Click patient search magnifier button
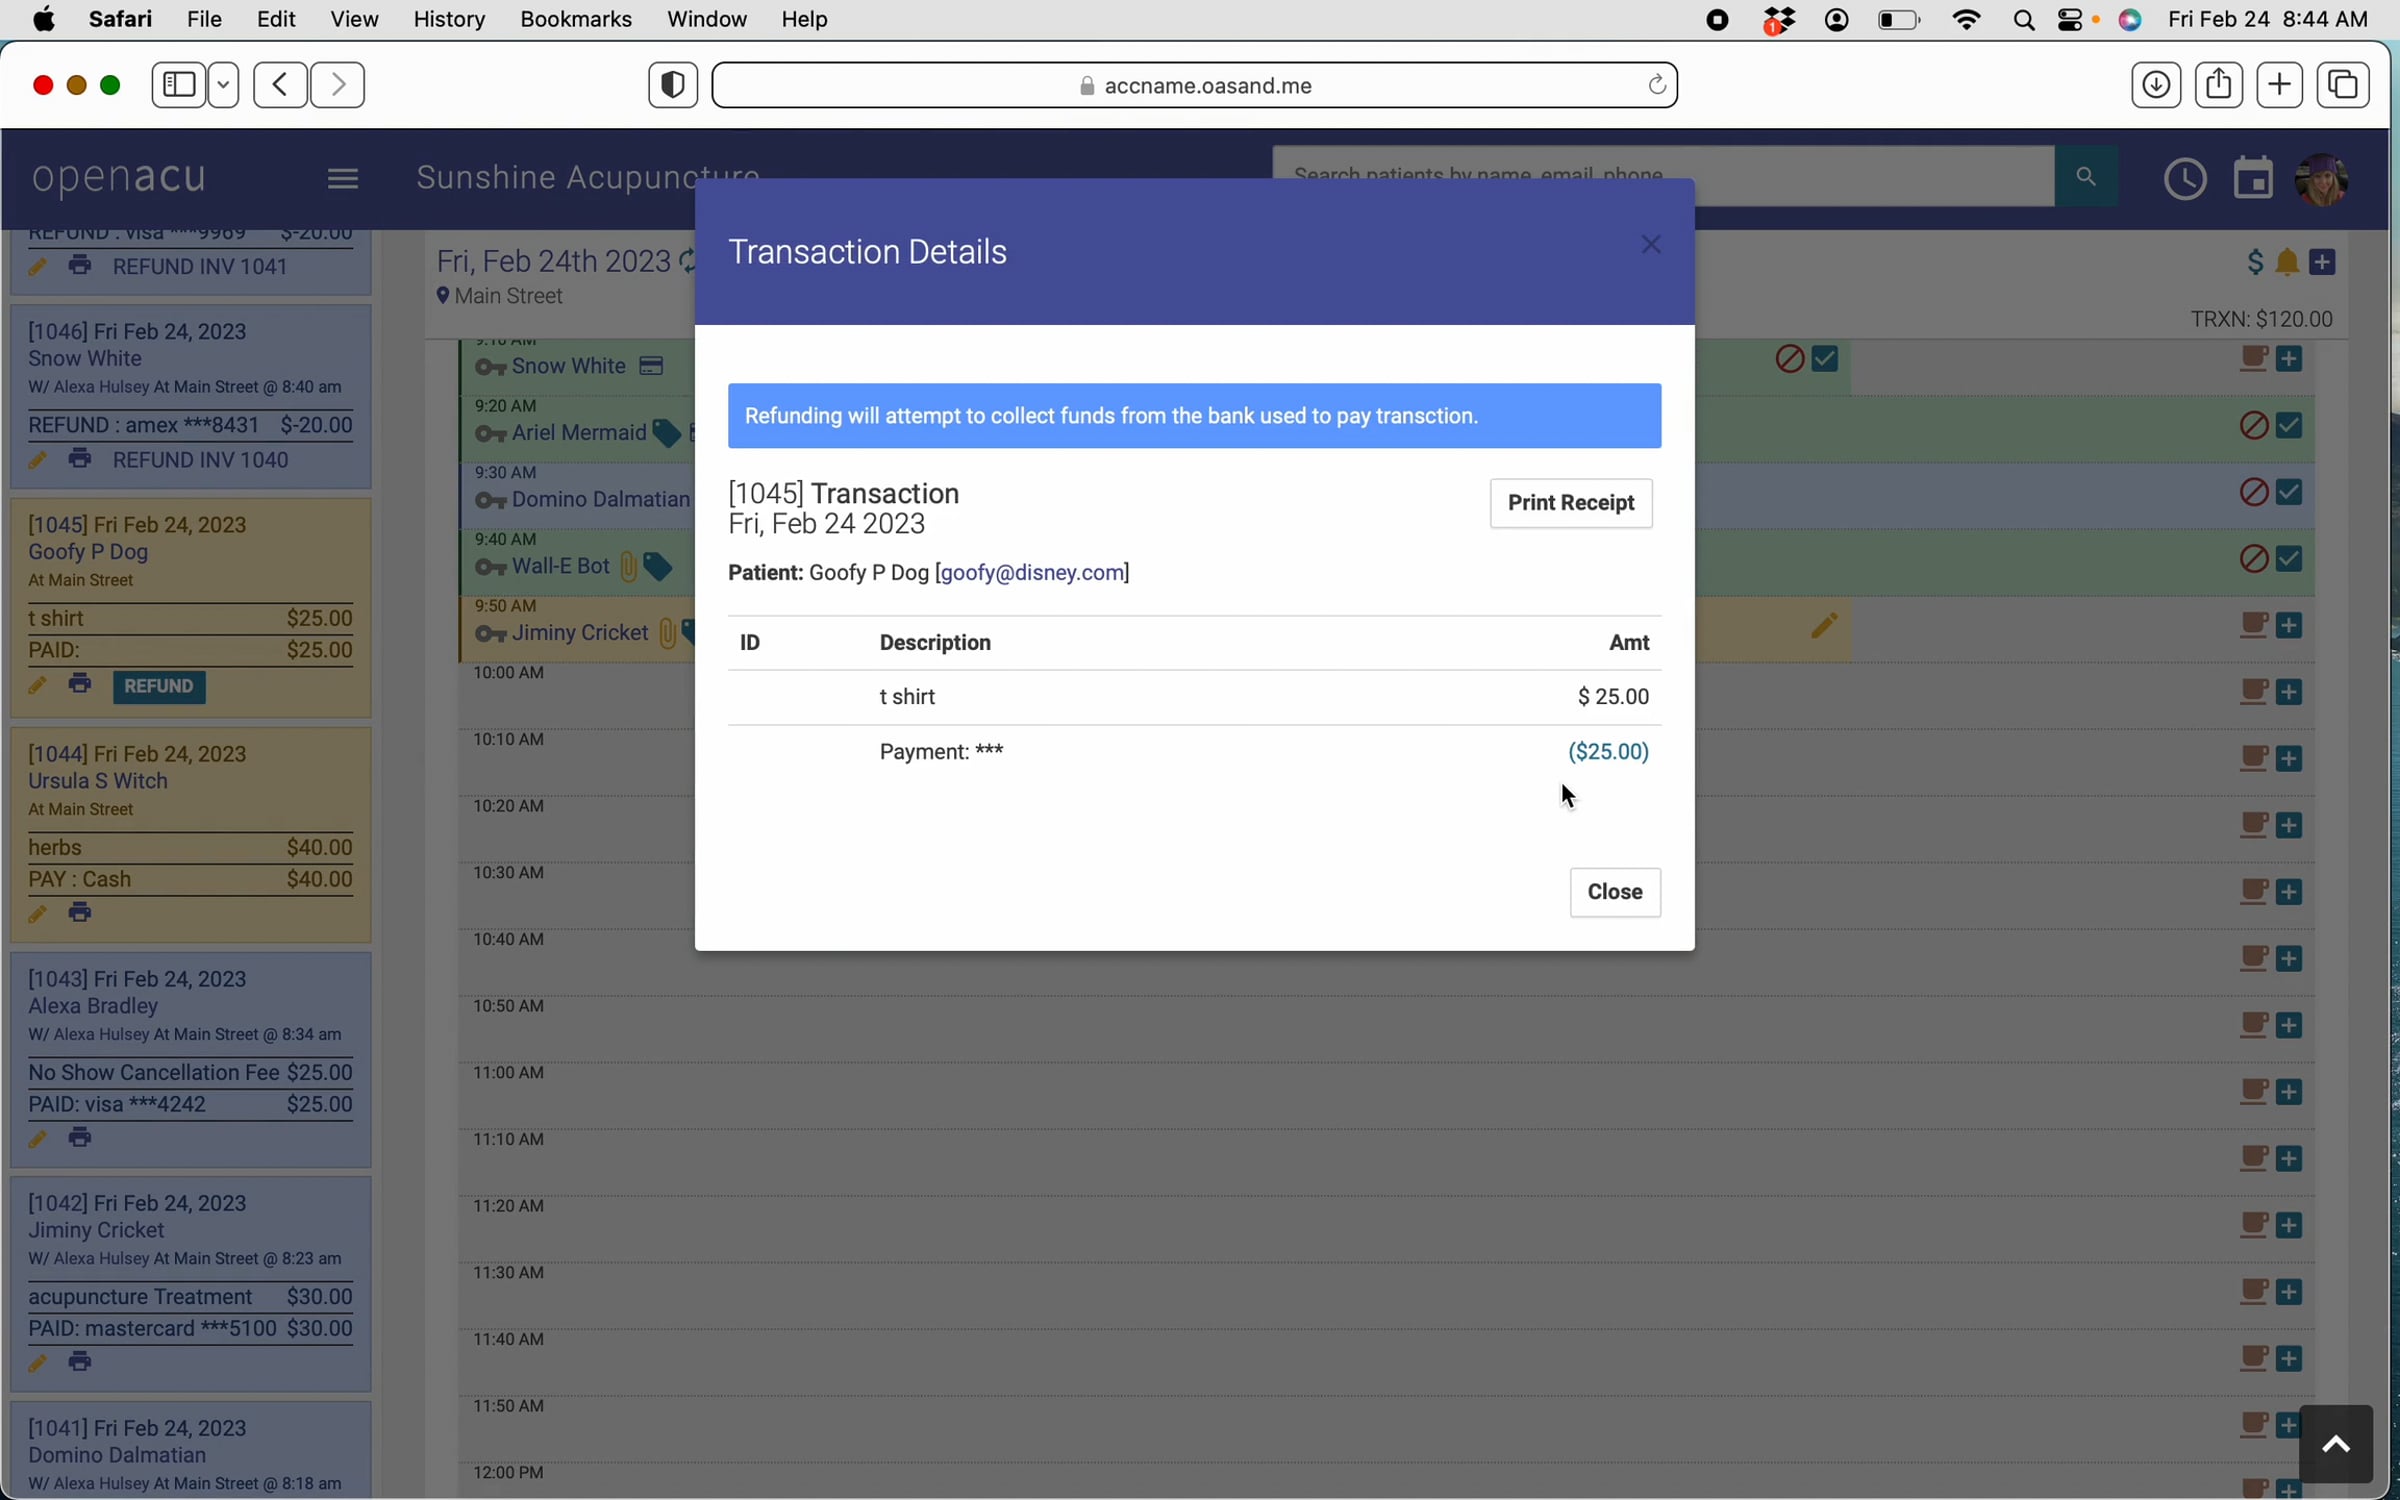The height and width of the screenshot is (1500, 2400). point(2085,177)
